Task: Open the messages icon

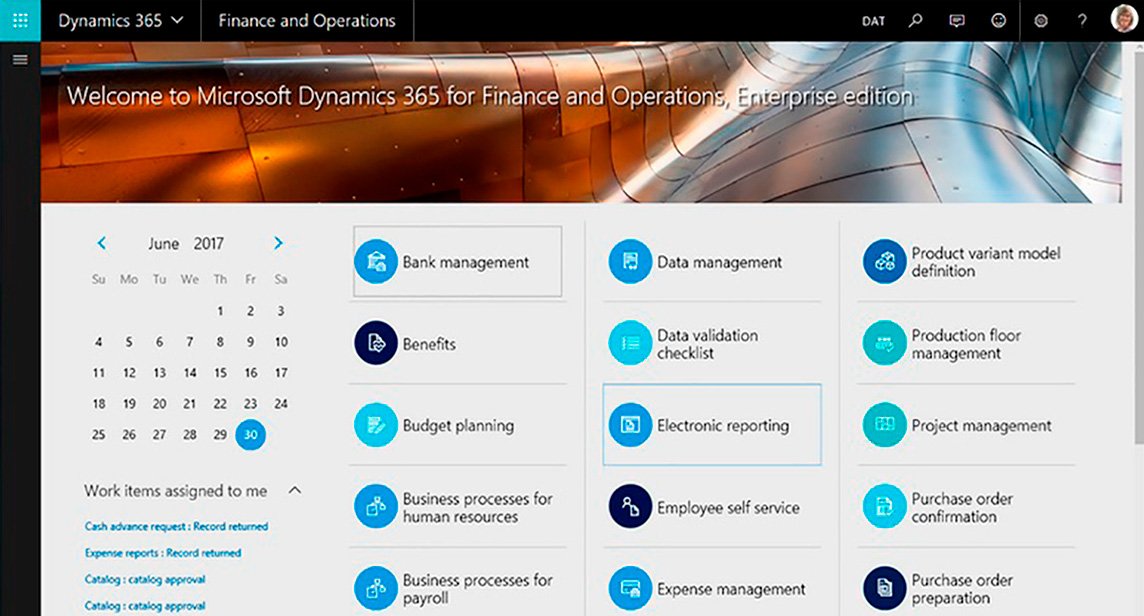Action: click(x=956, y=20)
